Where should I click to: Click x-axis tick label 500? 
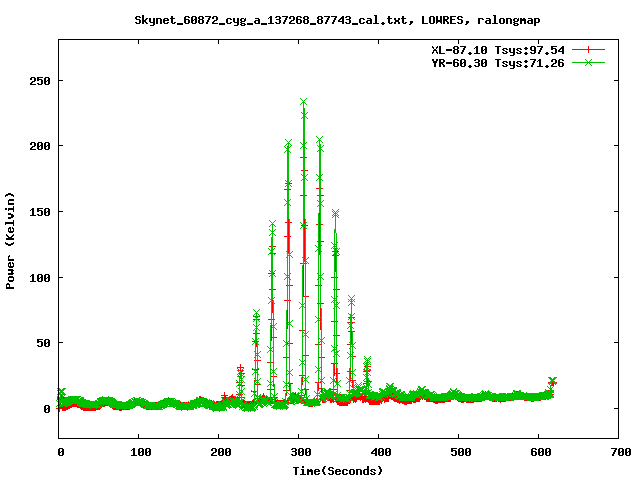click(461, 452)
